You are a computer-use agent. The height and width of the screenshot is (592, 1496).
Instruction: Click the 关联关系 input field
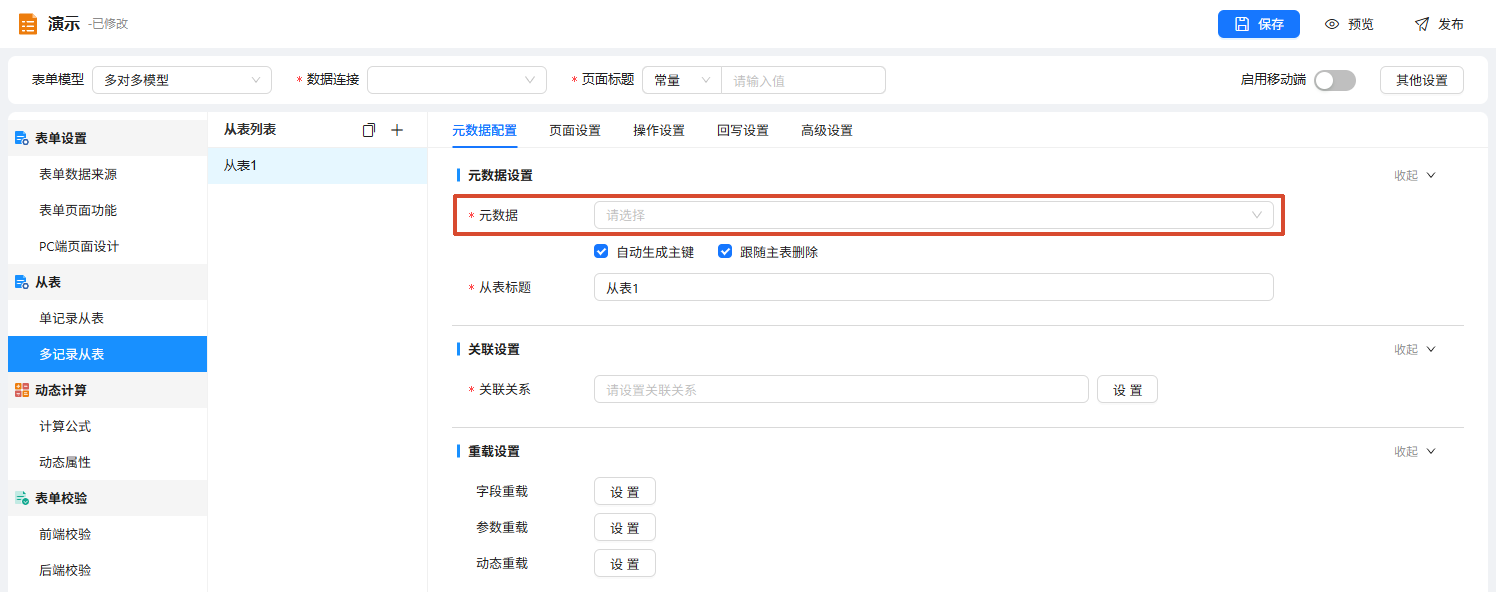click(841, 389)
